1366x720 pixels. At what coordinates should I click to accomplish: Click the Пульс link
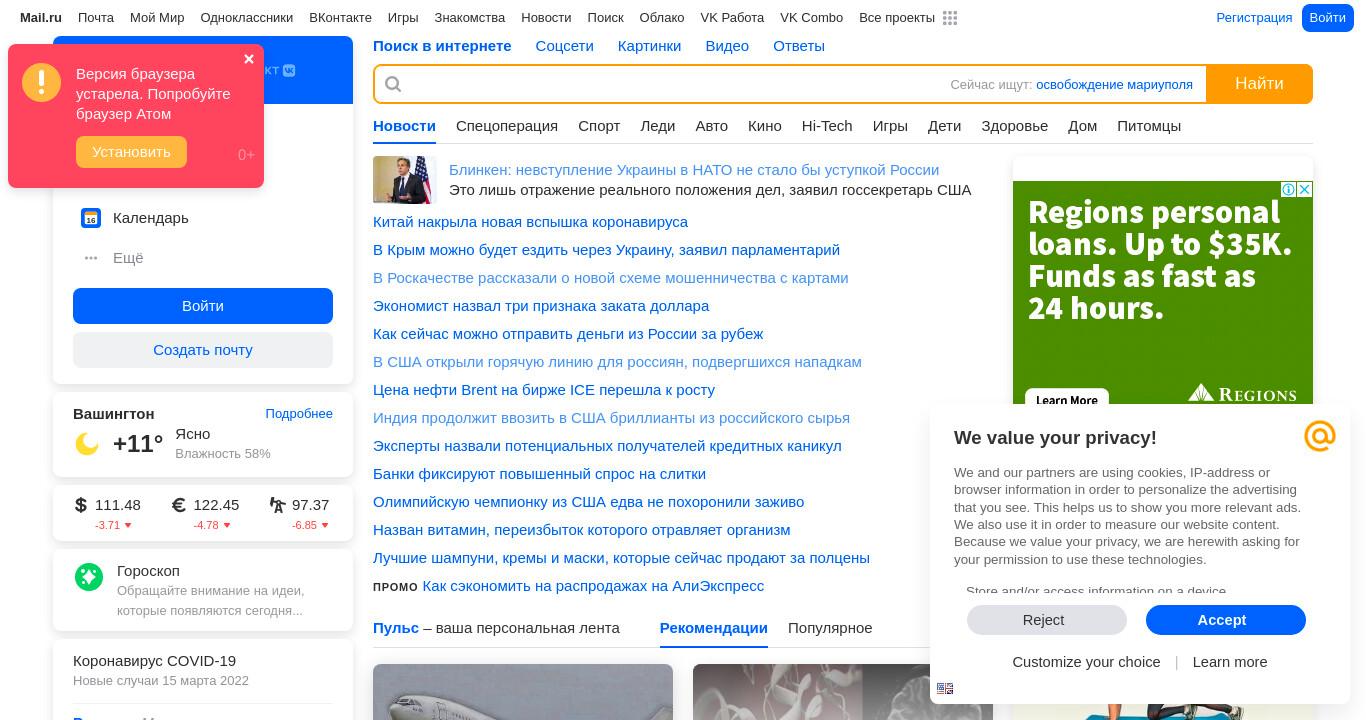pos(396,628)
